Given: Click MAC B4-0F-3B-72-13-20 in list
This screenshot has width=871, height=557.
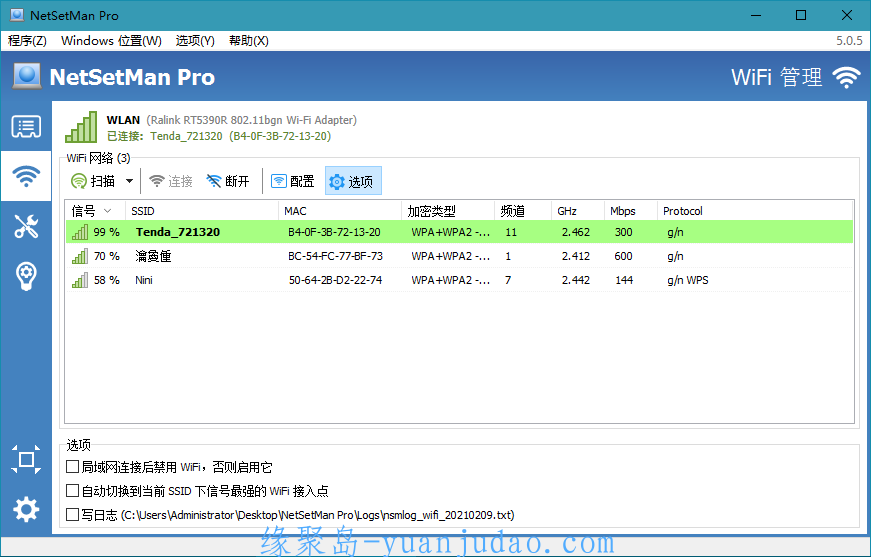Looking at the screenshot, I should click(x=334, y=232).
